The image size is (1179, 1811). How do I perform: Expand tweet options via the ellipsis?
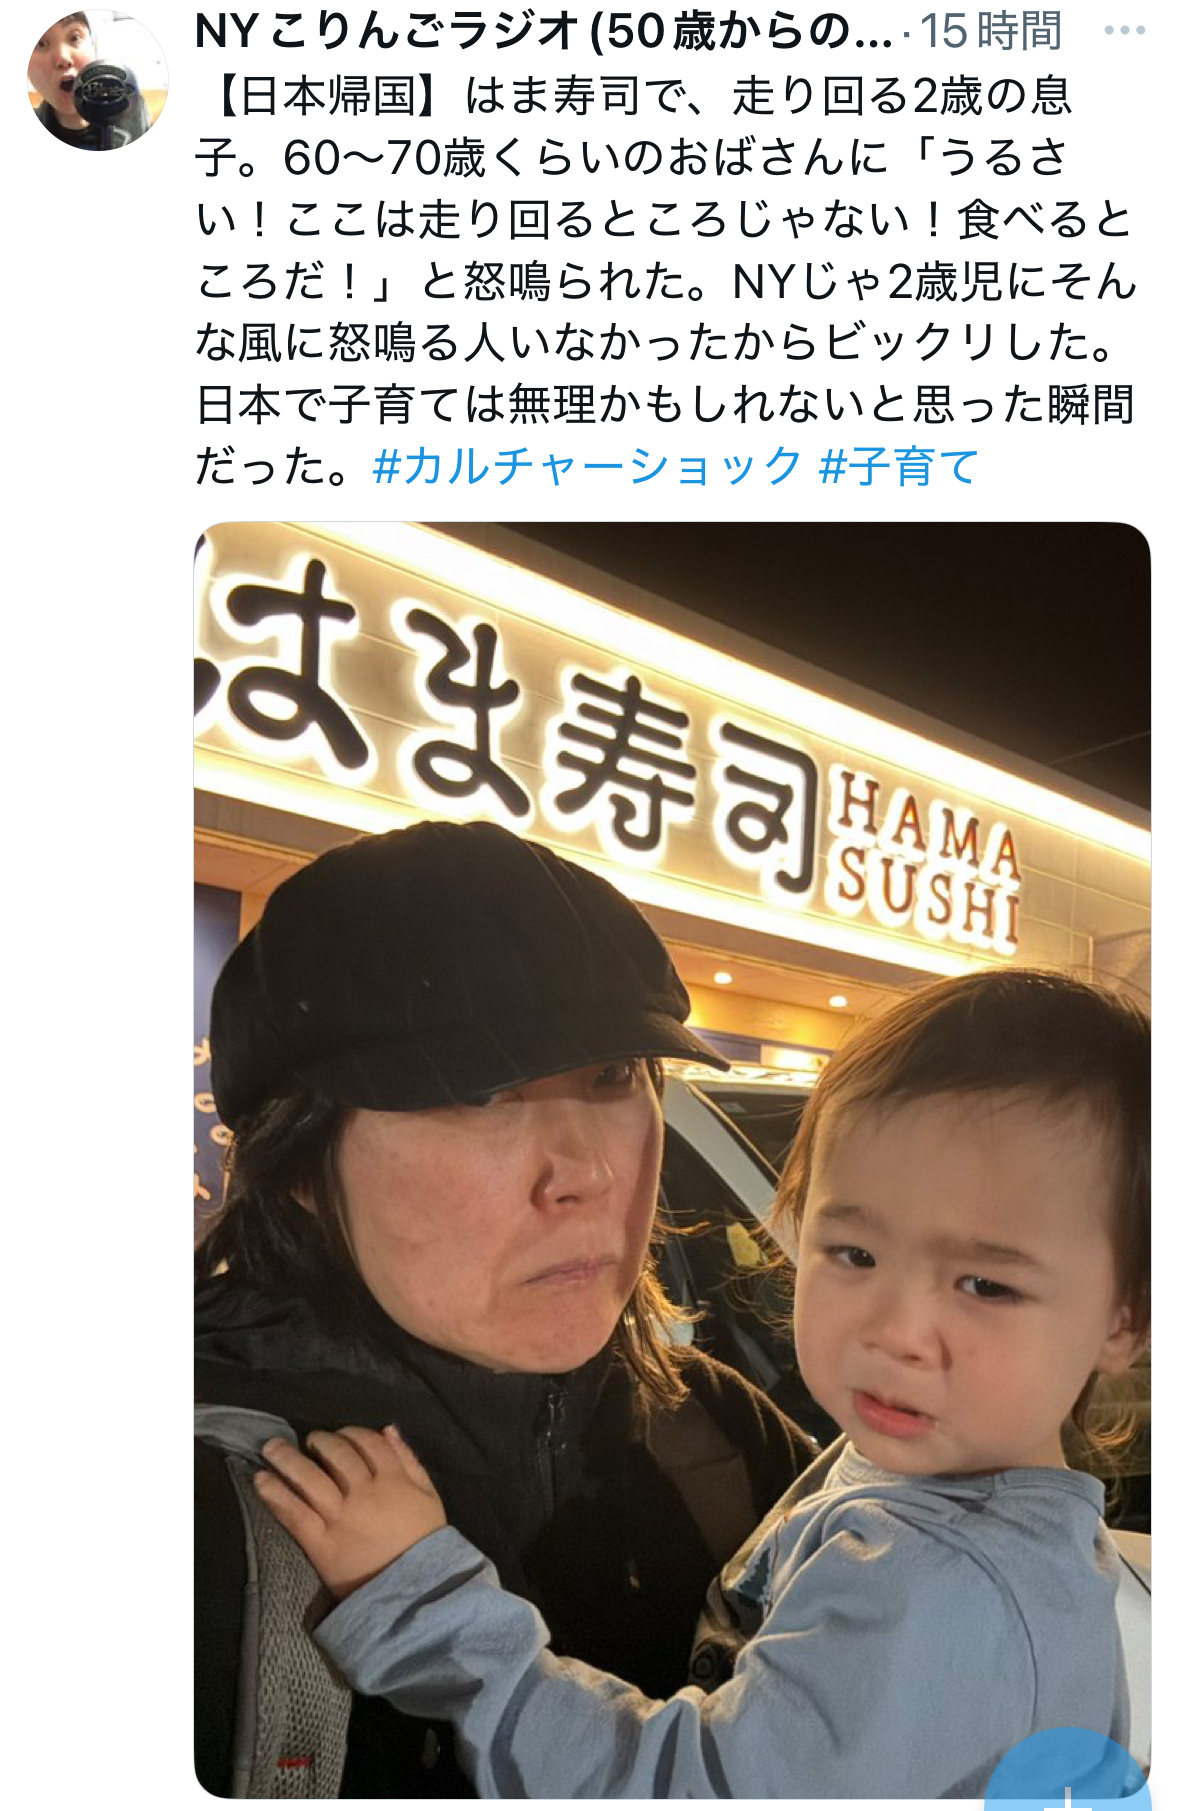click(x=1124, y=31)
